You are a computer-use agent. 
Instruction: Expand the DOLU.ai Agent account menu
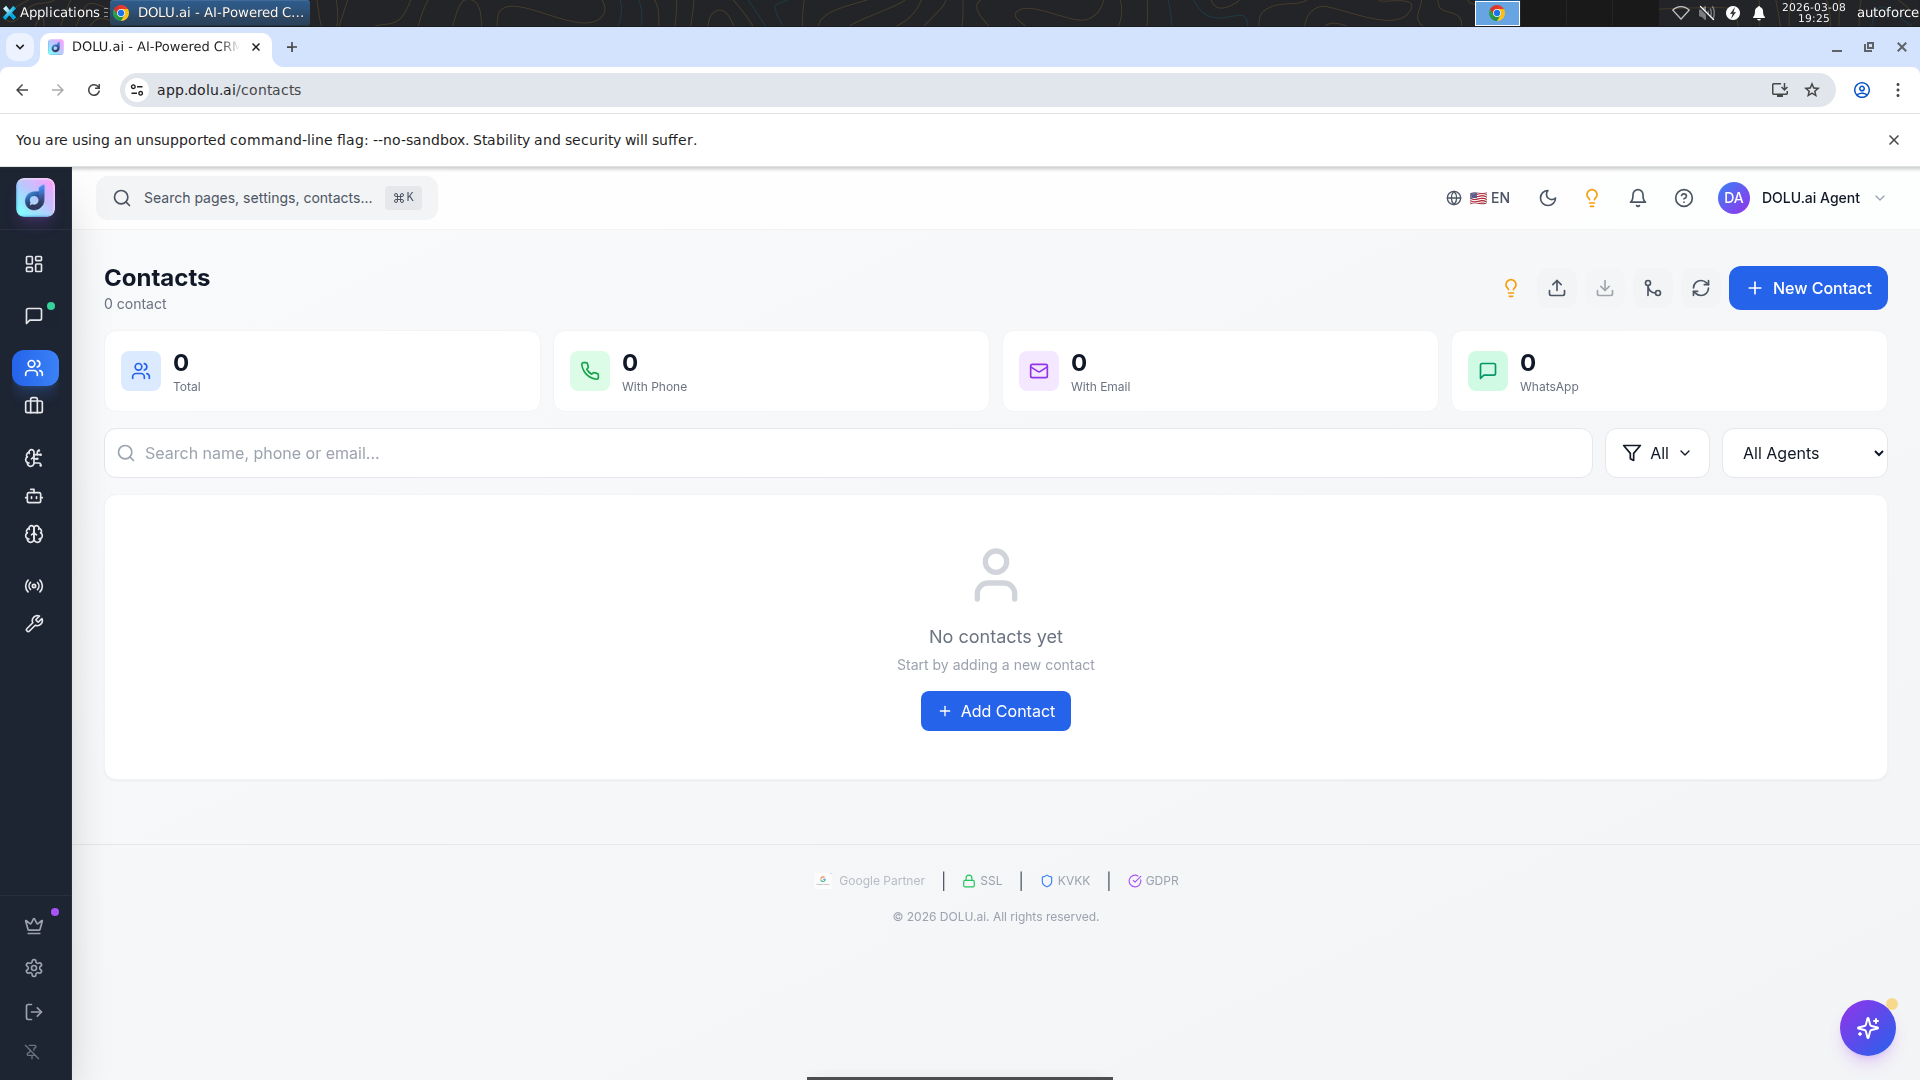(1802, 198)
